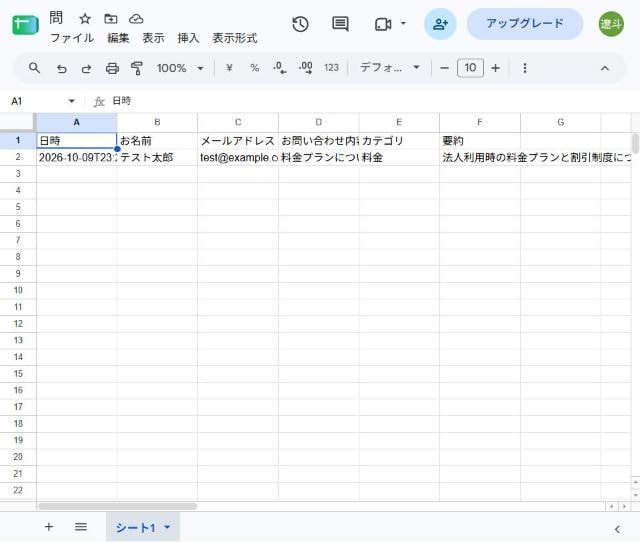The width and height of the screenshot is (640, 542).
Task: Undo the last action
Action: pyautogui.click(x=62, y=68)
